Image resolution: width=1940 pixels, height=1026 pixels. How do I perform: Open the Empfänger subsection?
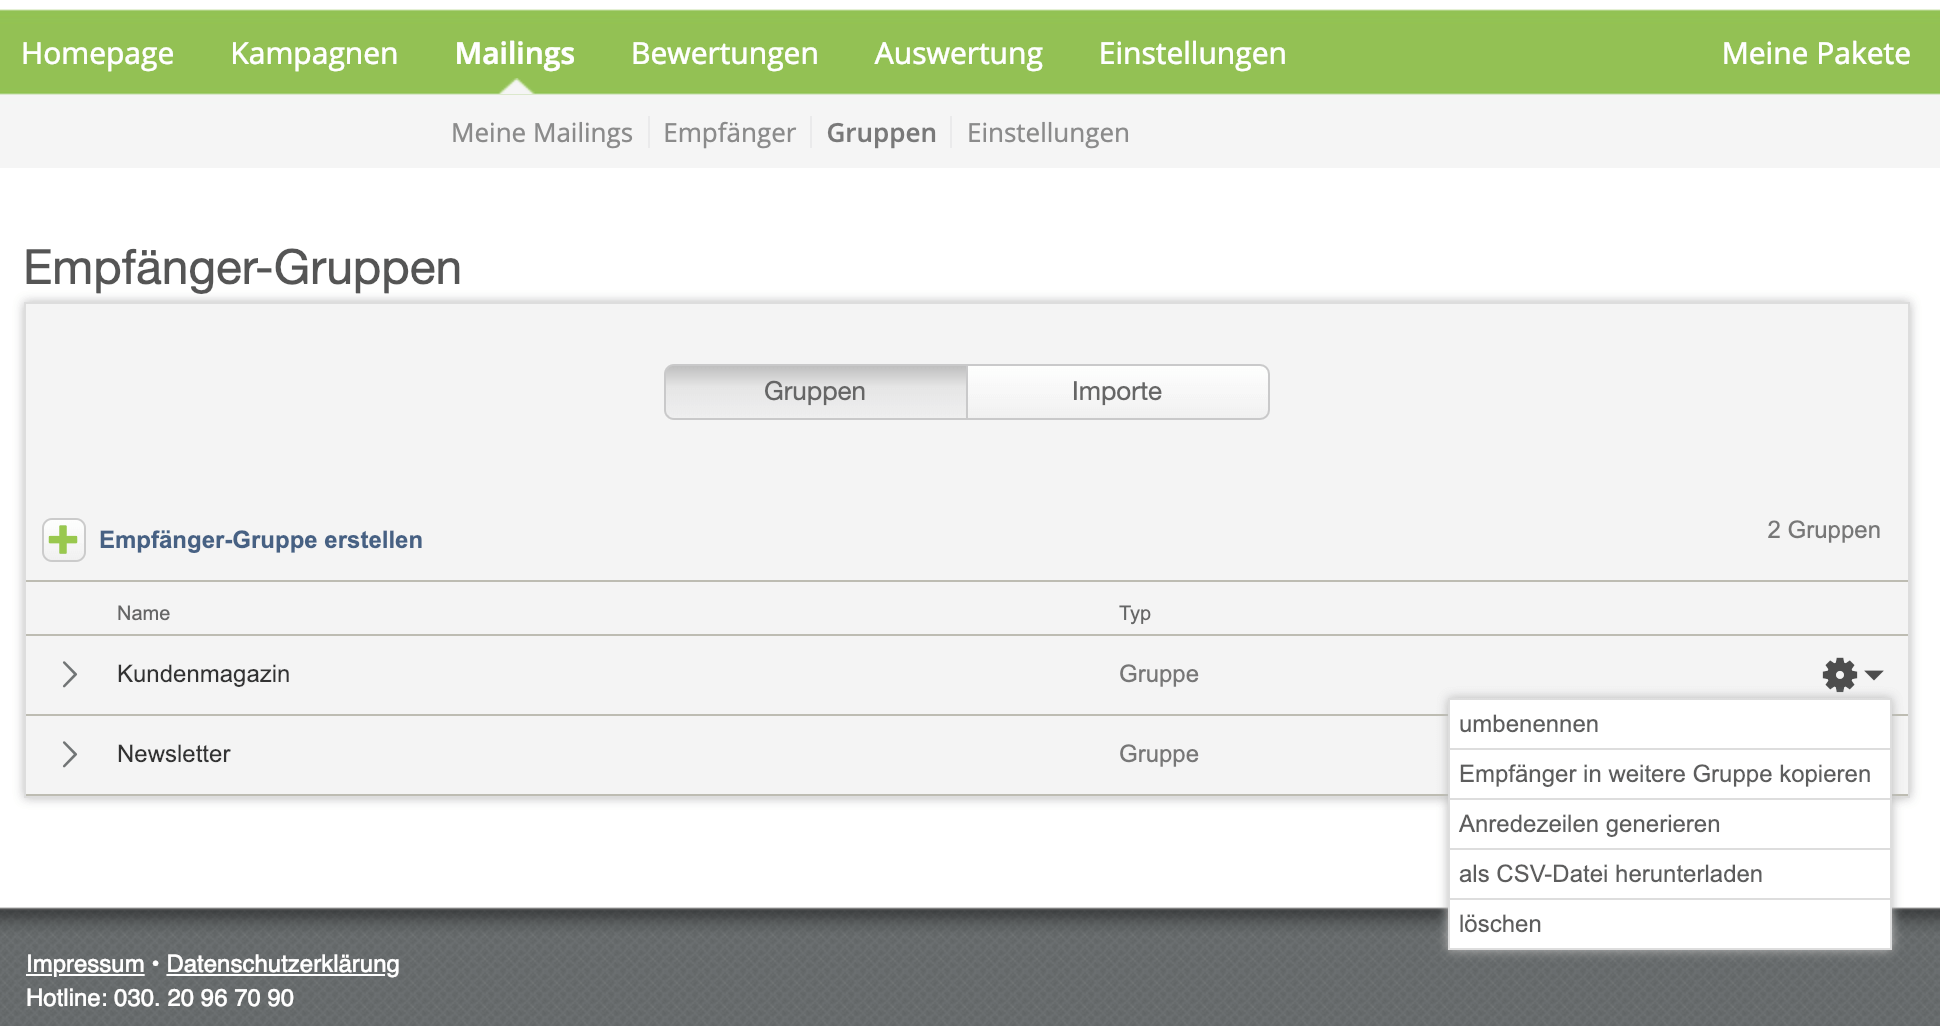[729, 131]
